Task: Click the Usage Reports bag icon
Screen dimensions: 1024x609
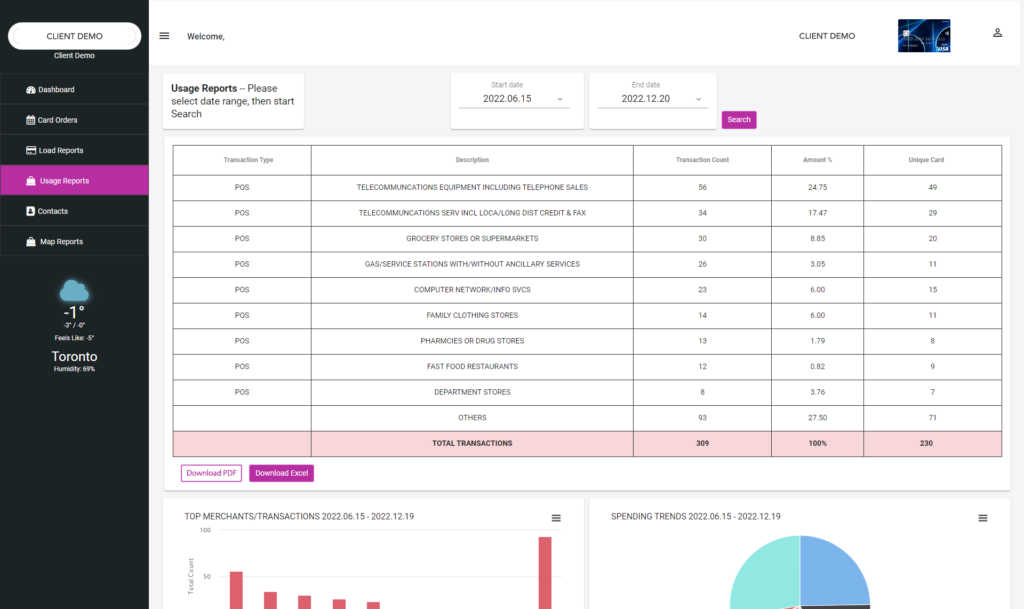Action: pyautogui.click(x=31, y=181)
